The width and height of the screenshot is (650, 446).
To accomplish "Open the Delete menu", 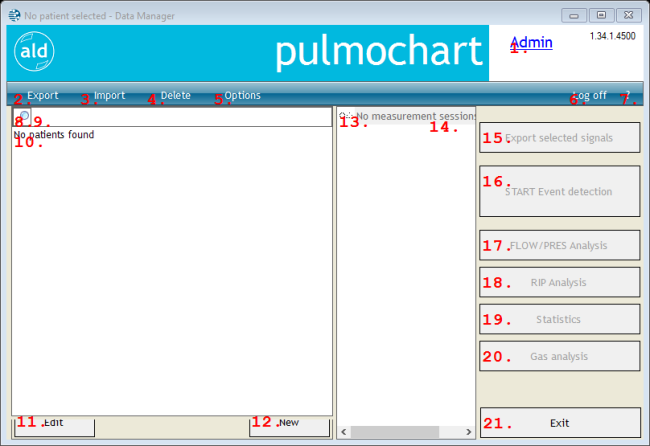I will pos(175,96).
